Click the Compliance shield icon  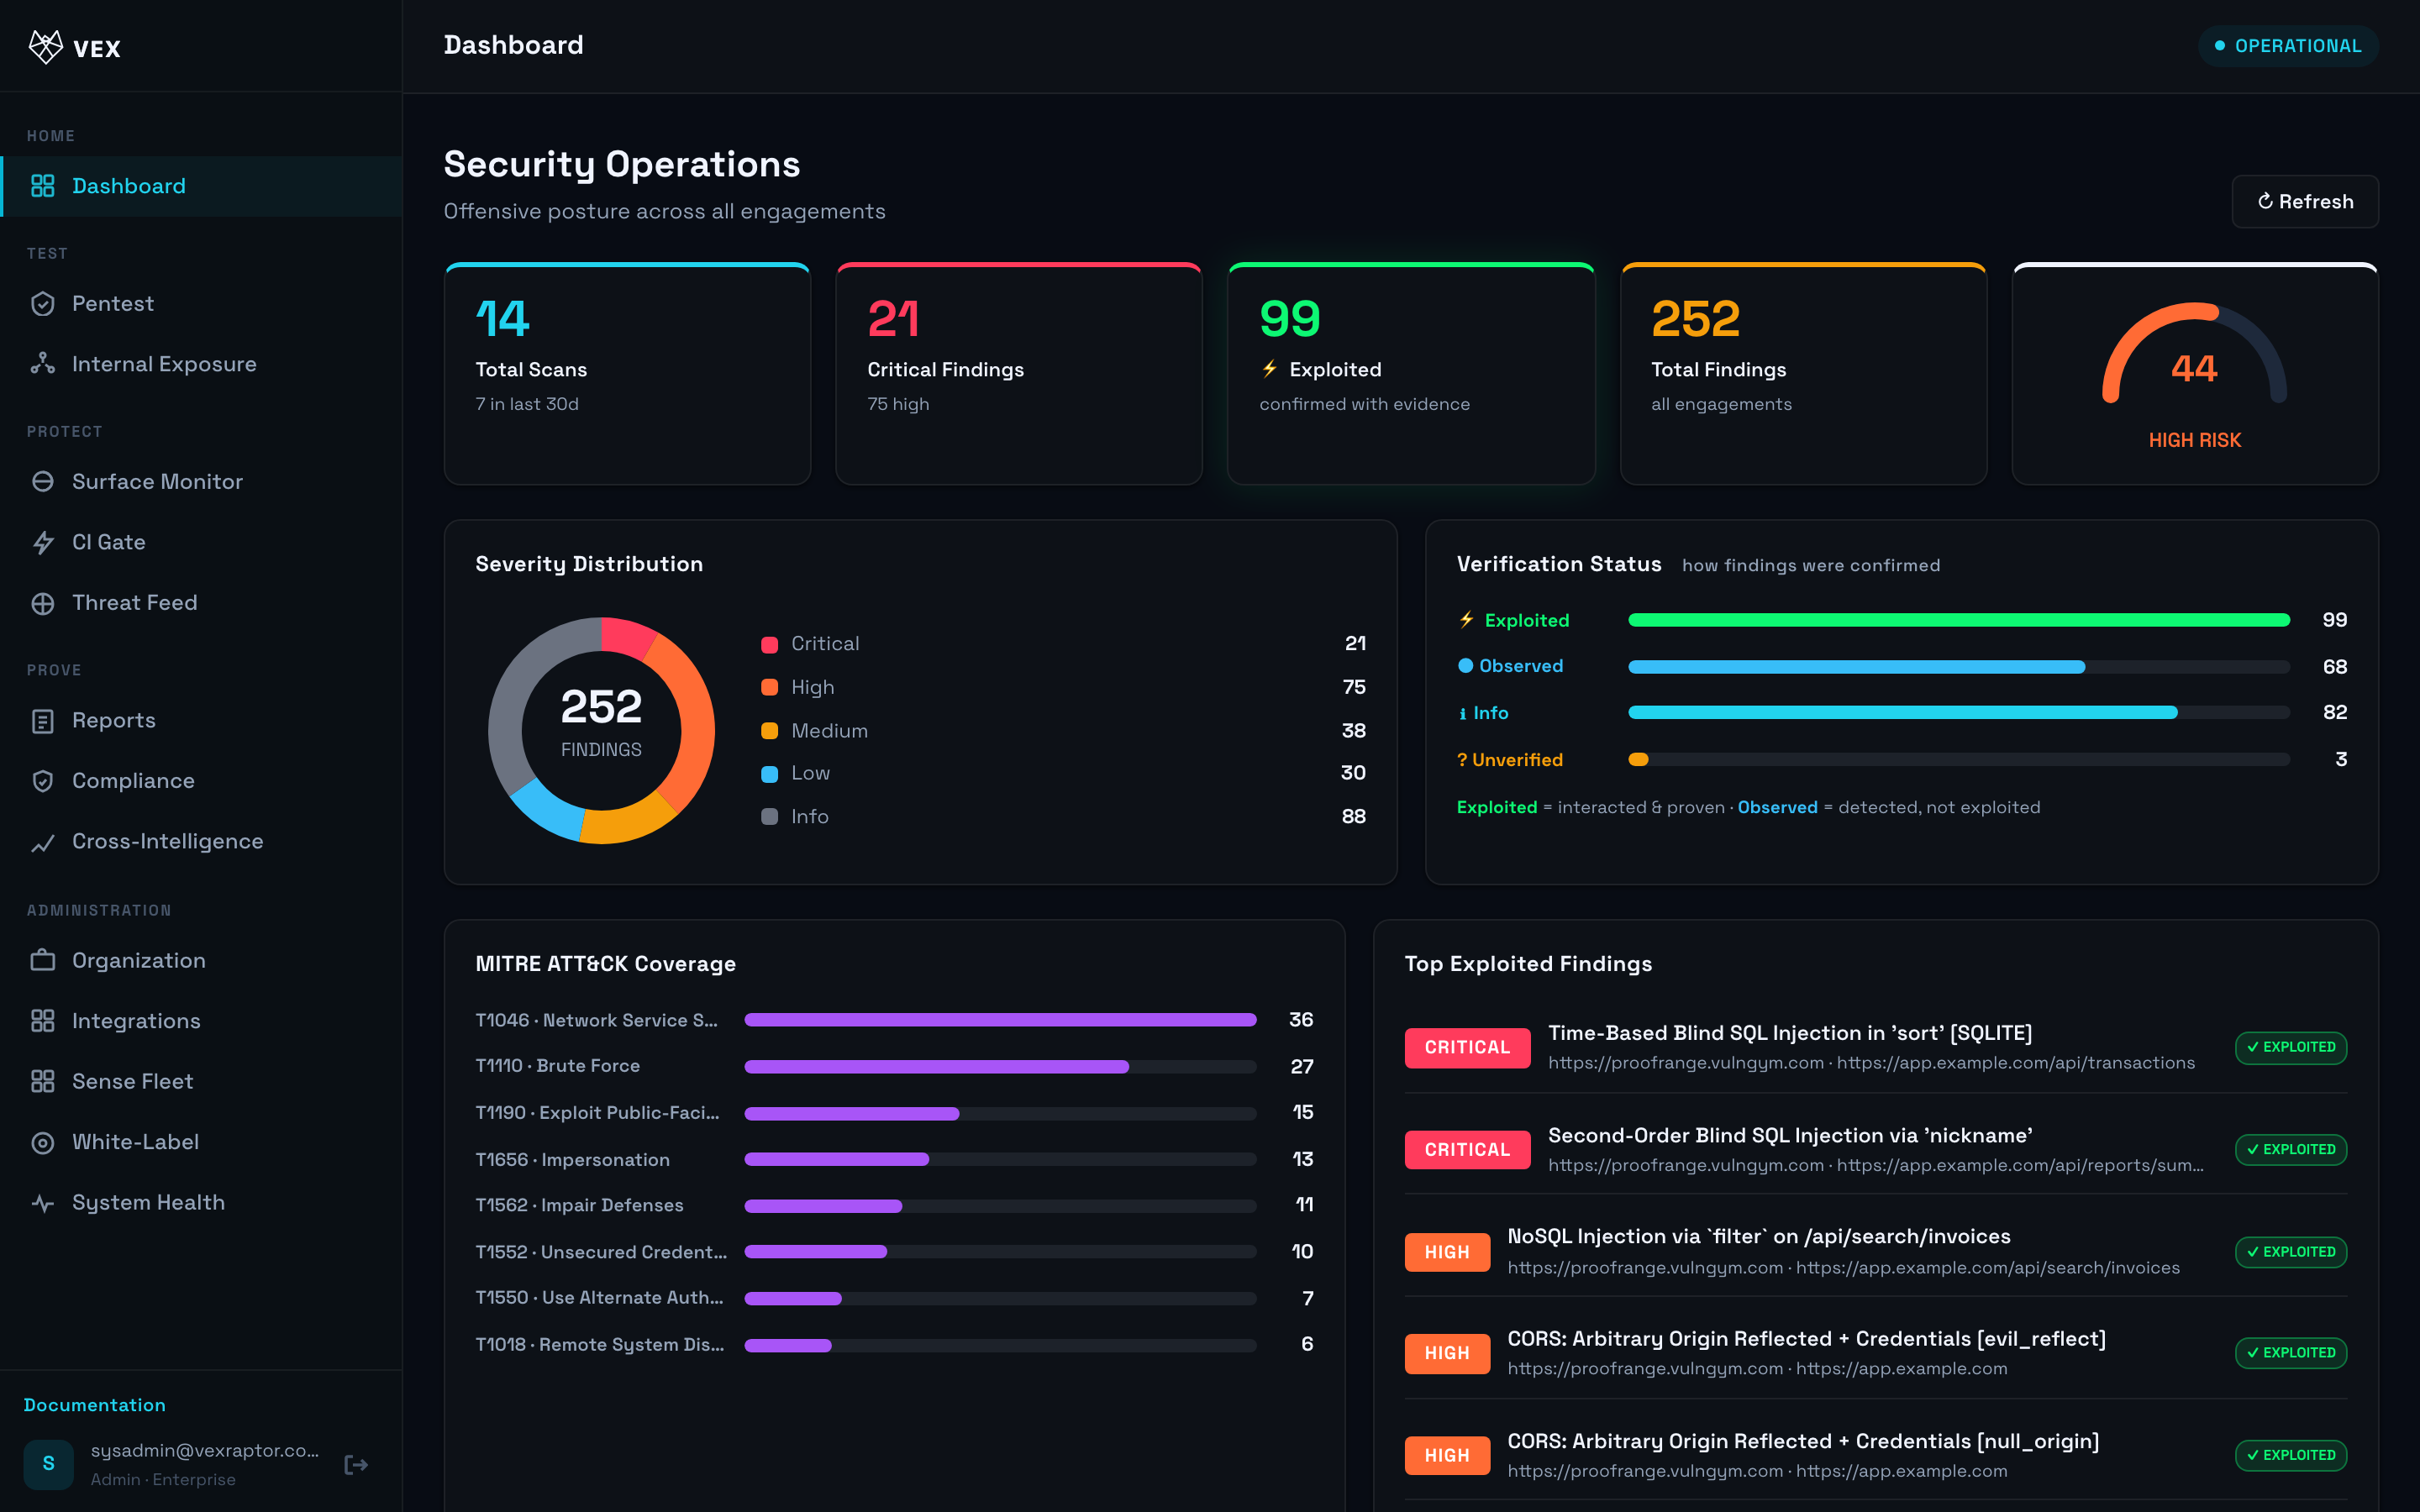43,781
